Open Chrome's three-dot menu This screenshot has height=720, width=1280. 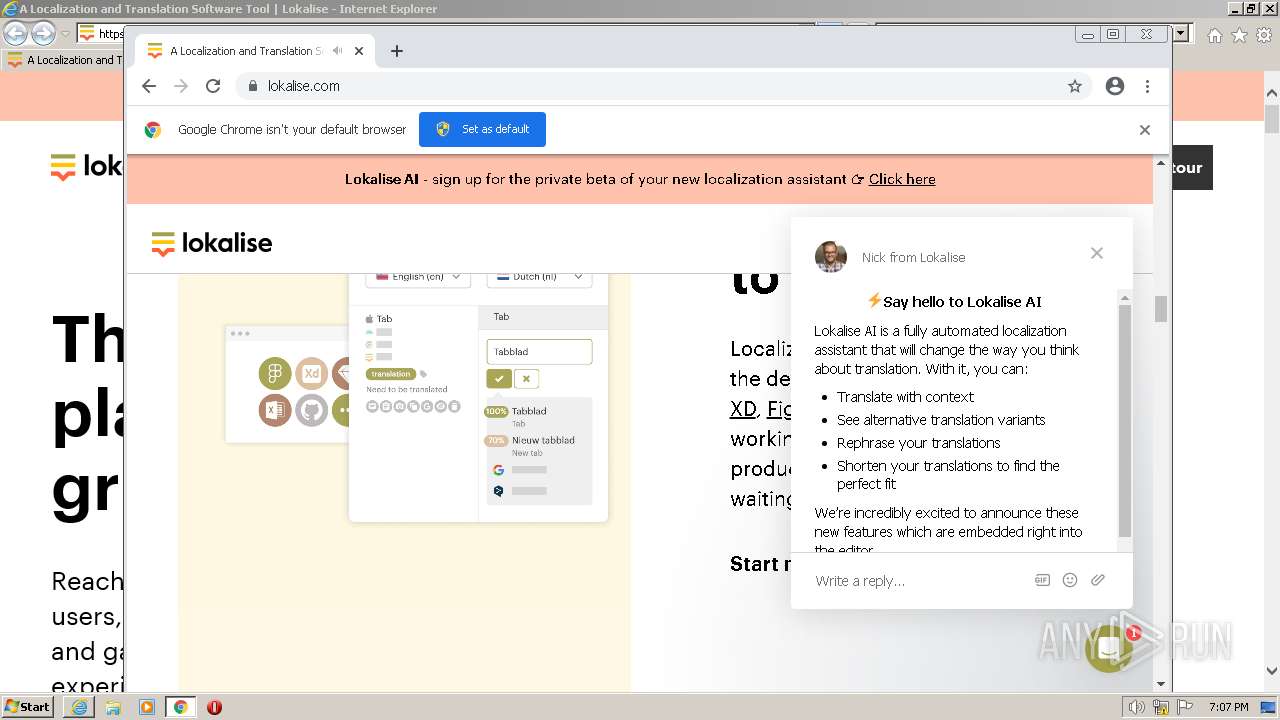[x=1147, y=86]
